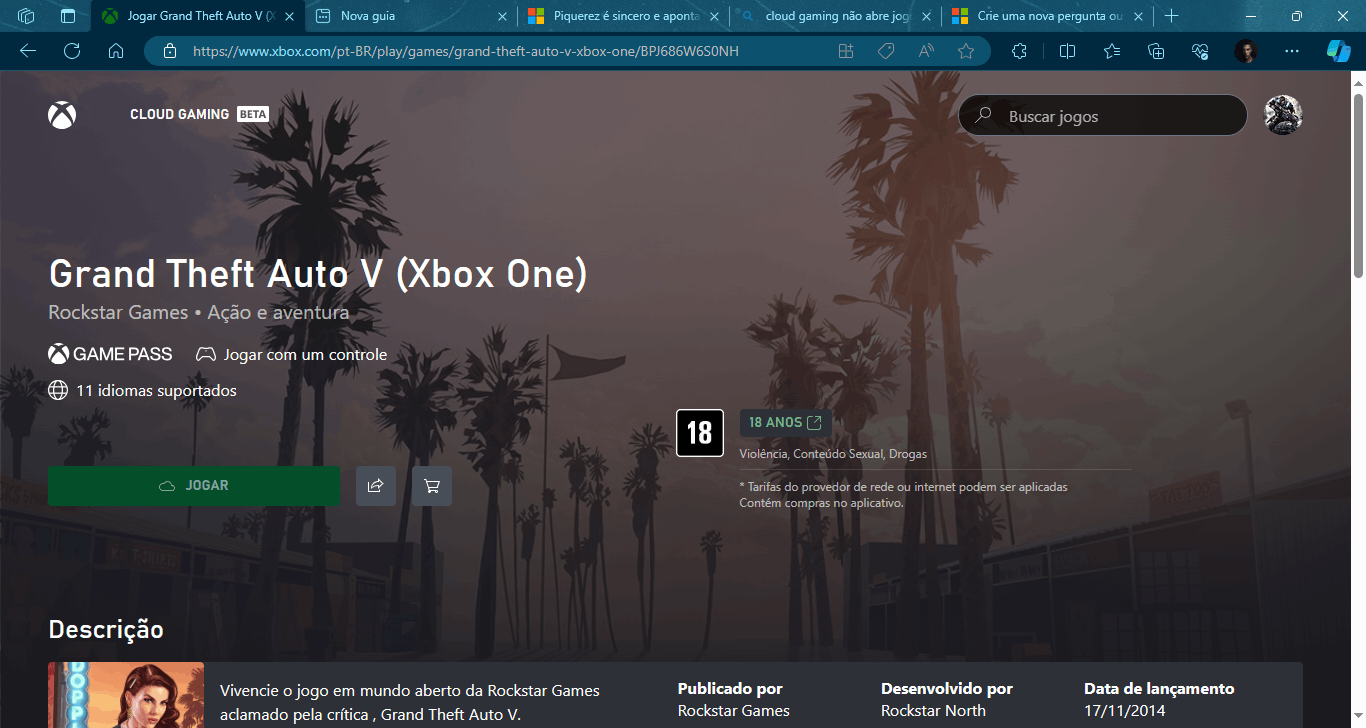Start the game with the Jogar button

coord(194,485)
